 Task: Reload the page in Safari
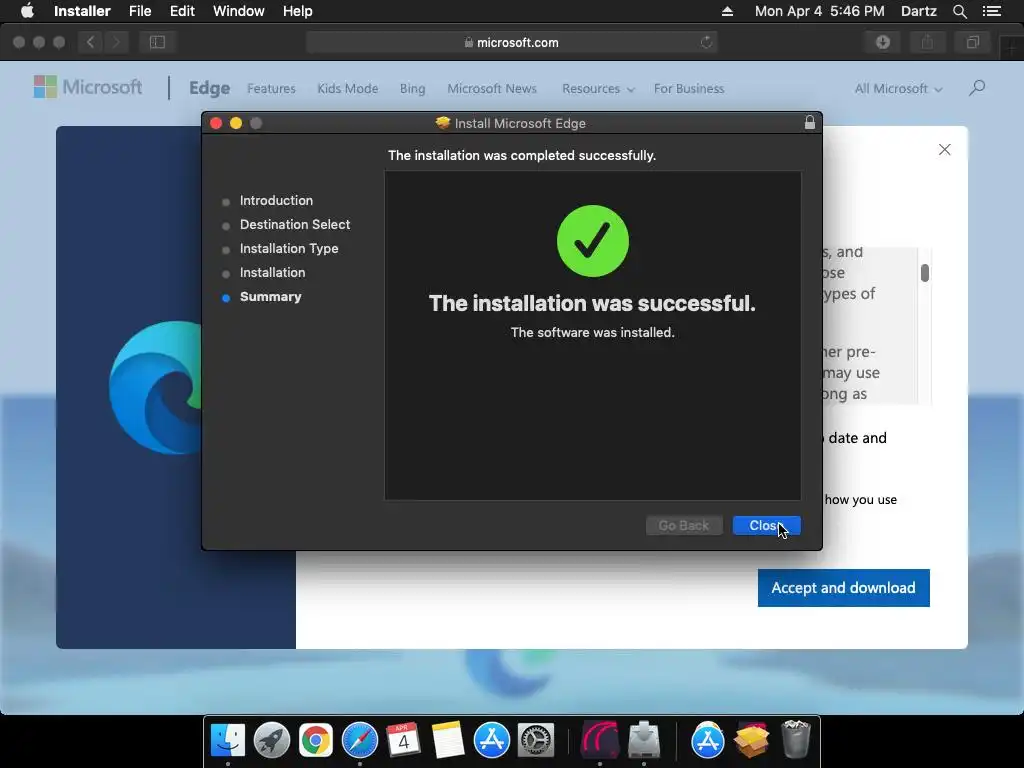click(x=706, y=42)
